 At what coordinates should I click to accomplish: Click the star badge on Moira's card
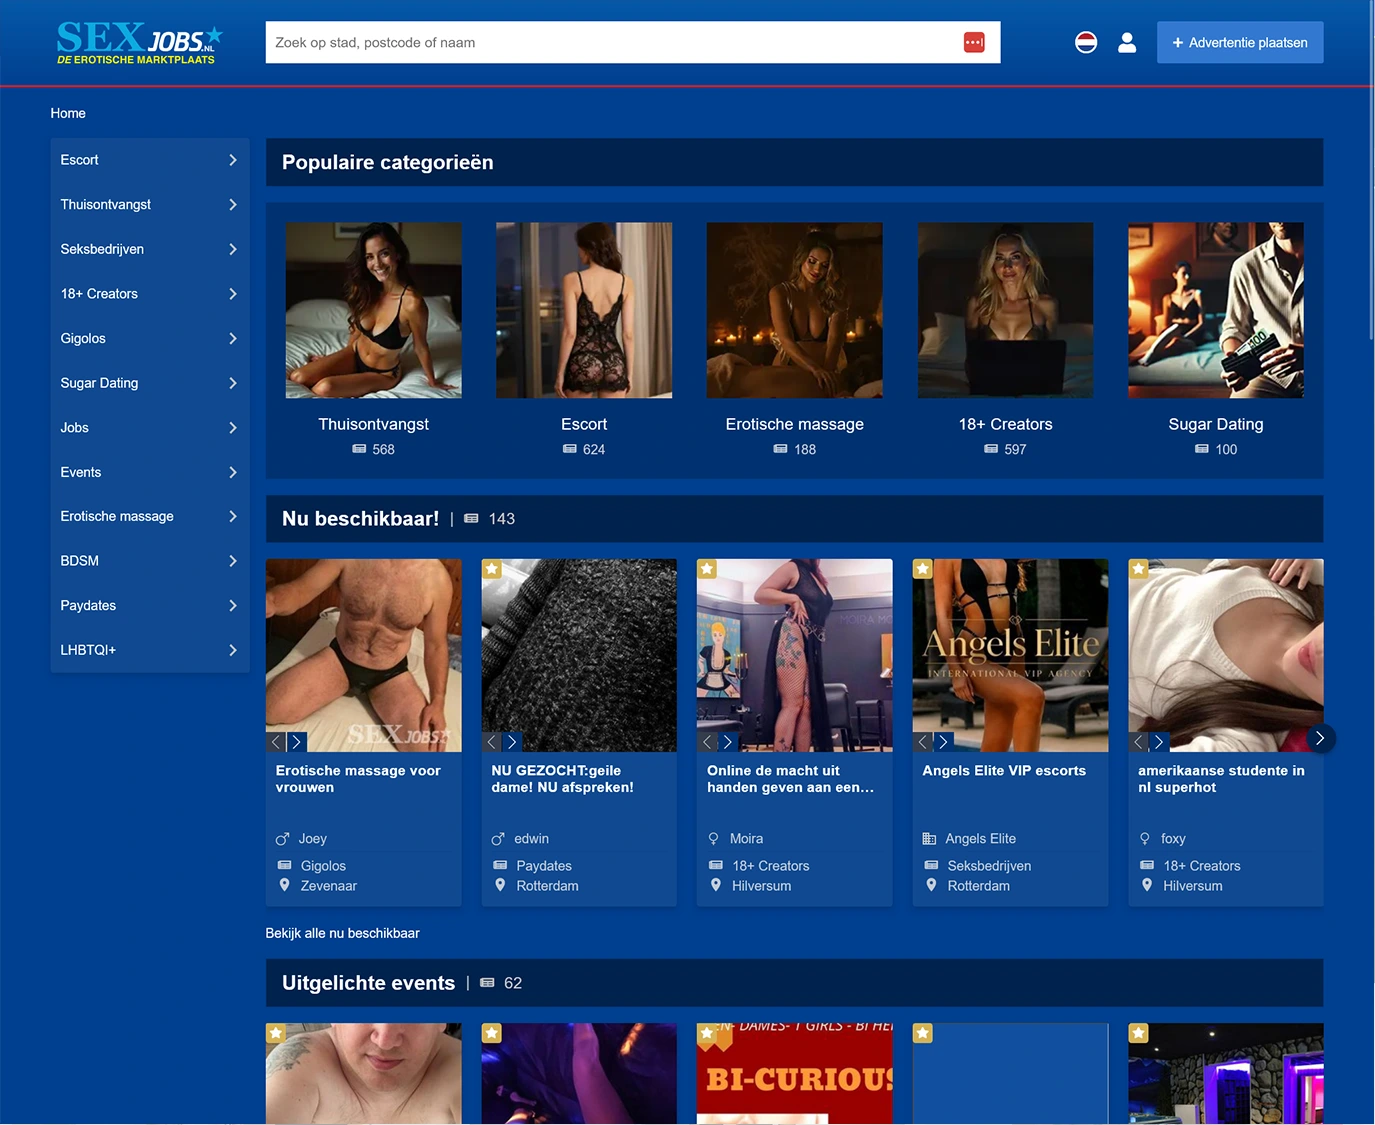tap(707, 569)
